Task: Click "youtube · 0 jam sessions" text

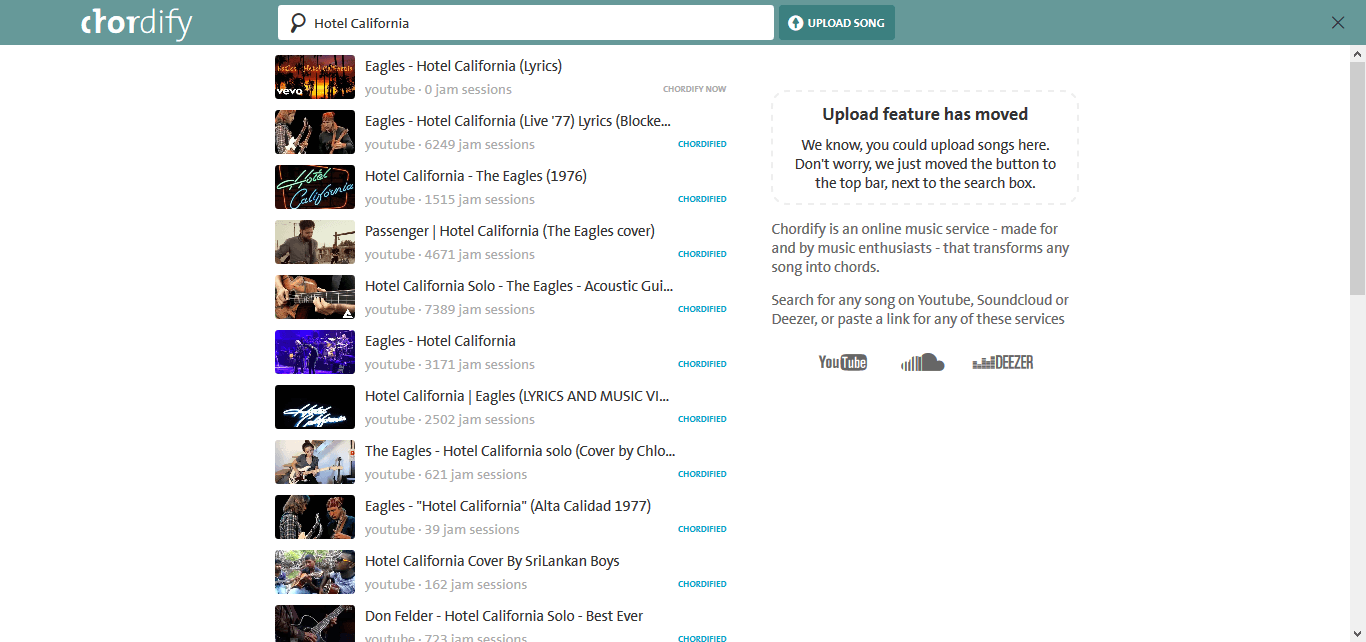Action: pos(438,89)
